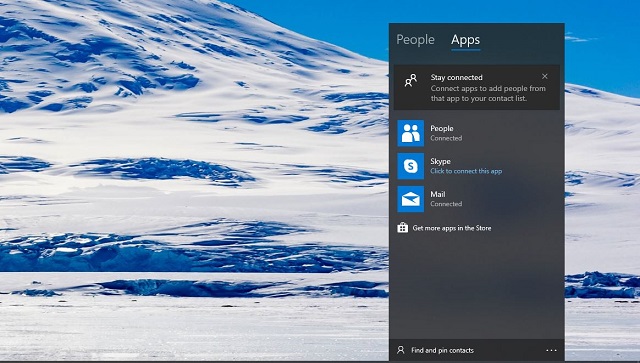Select the Apps tab
This screenshot has height=363, width=640.
click(465, 40)
